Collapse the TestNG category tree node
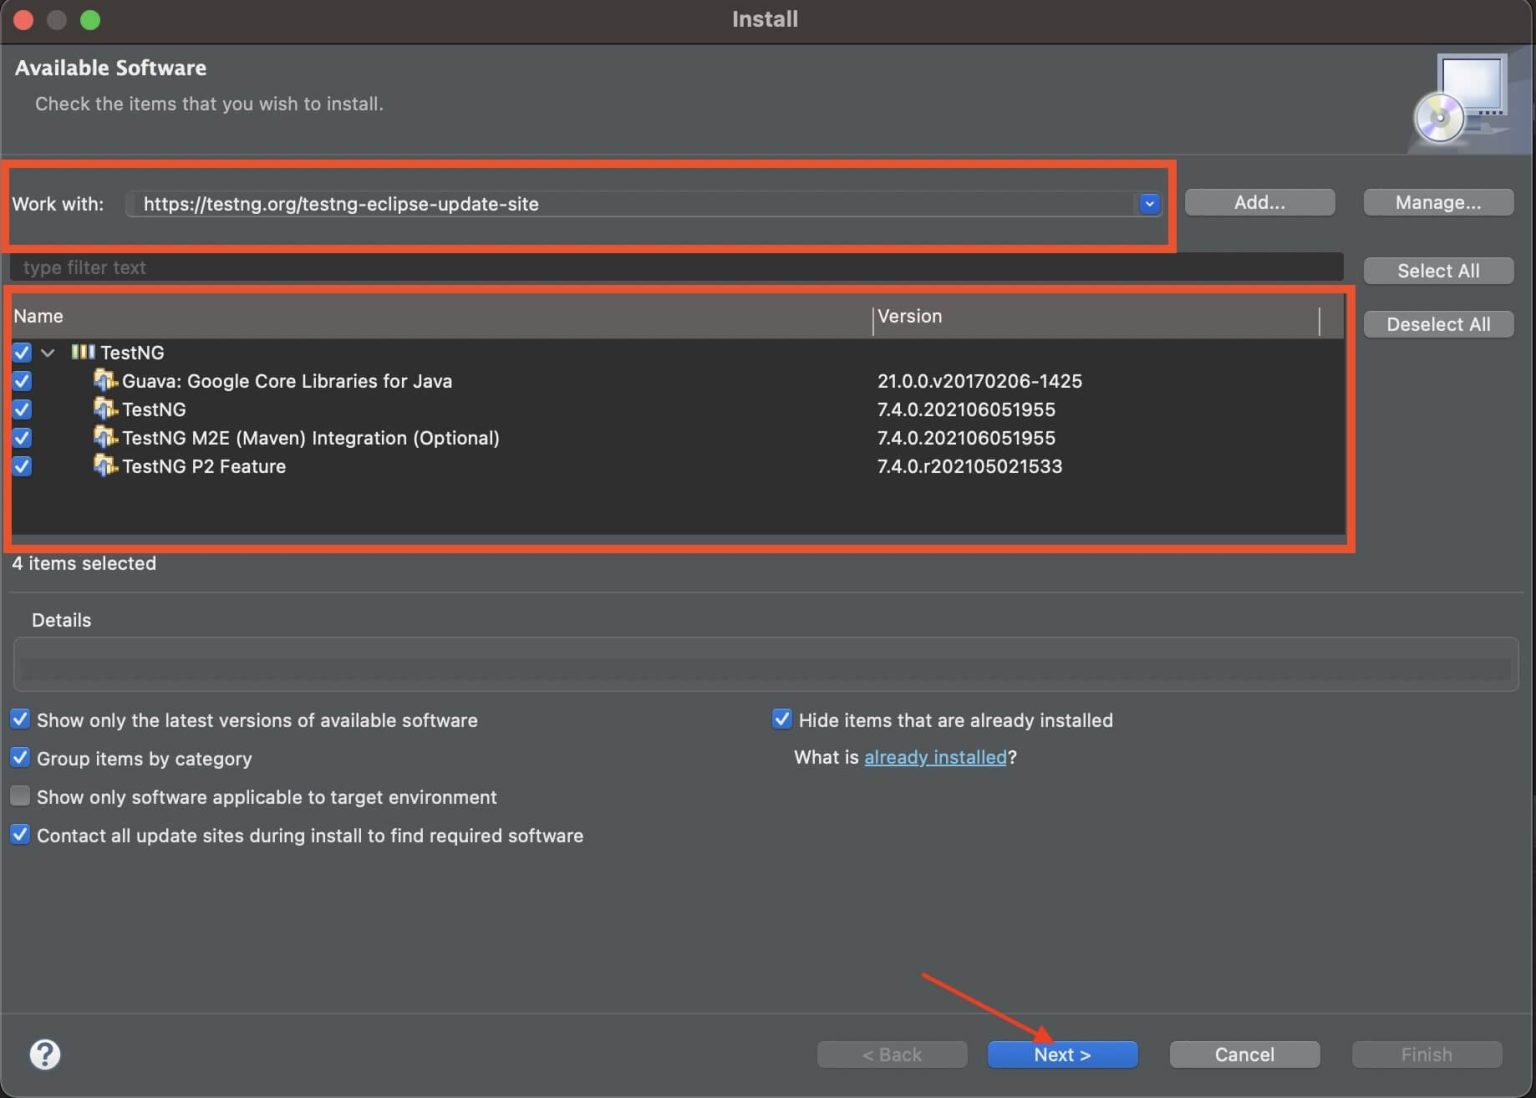 point(48,352)
